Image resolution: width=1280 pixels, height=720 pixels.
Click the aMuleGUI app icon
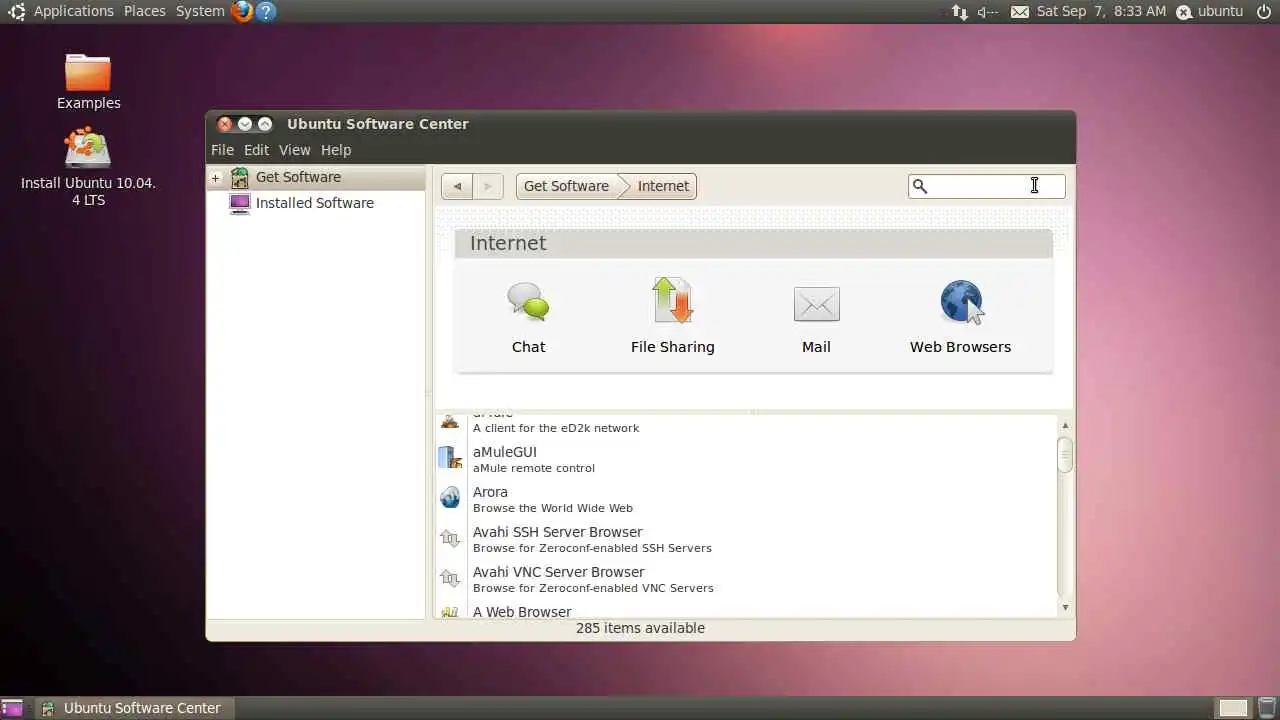coord(450,459)
